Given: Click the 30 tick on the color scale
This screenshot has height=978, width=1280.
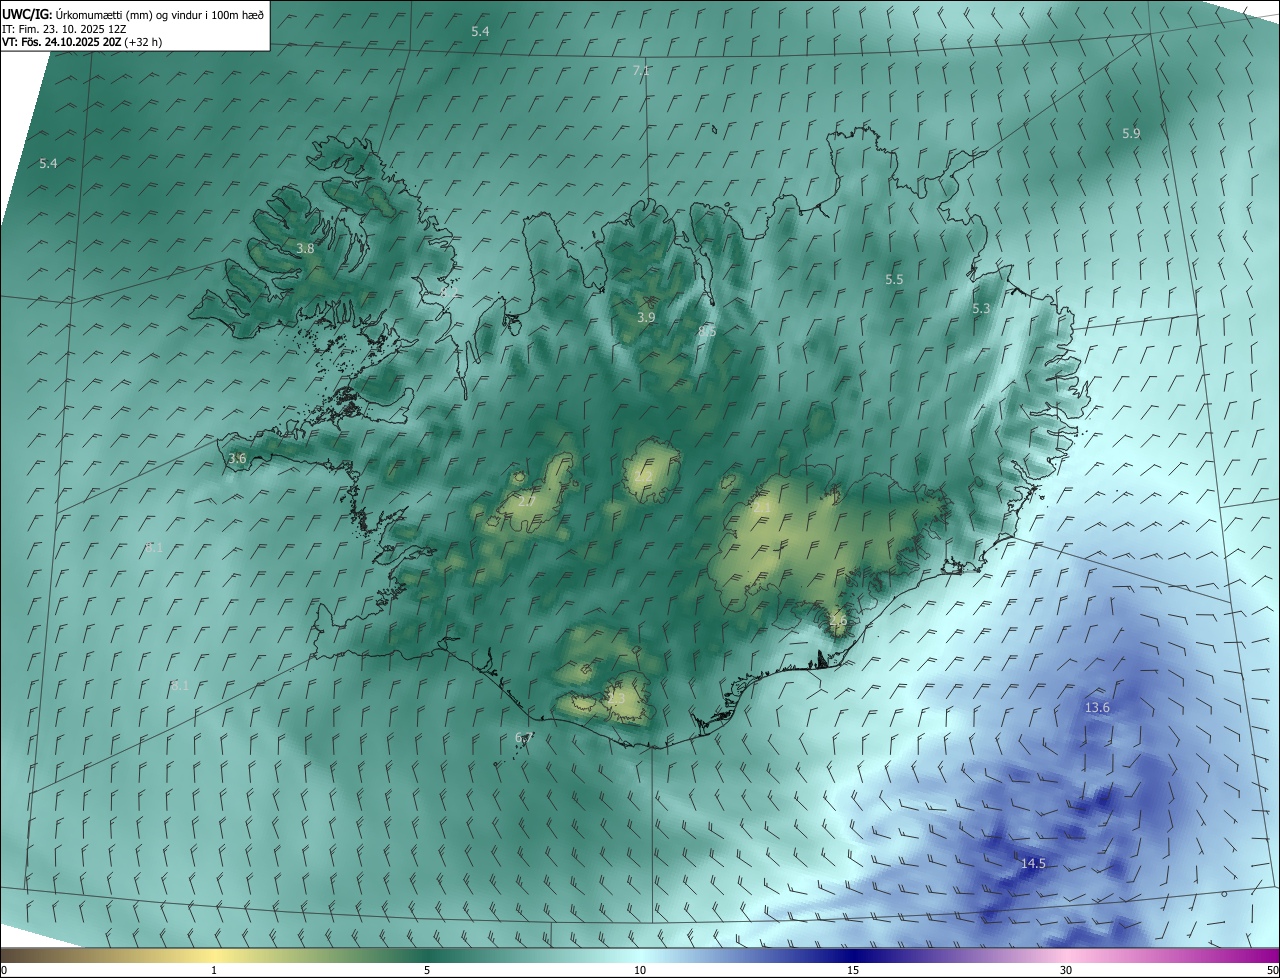Looking at the screenshot, I should coord(1066,971).
